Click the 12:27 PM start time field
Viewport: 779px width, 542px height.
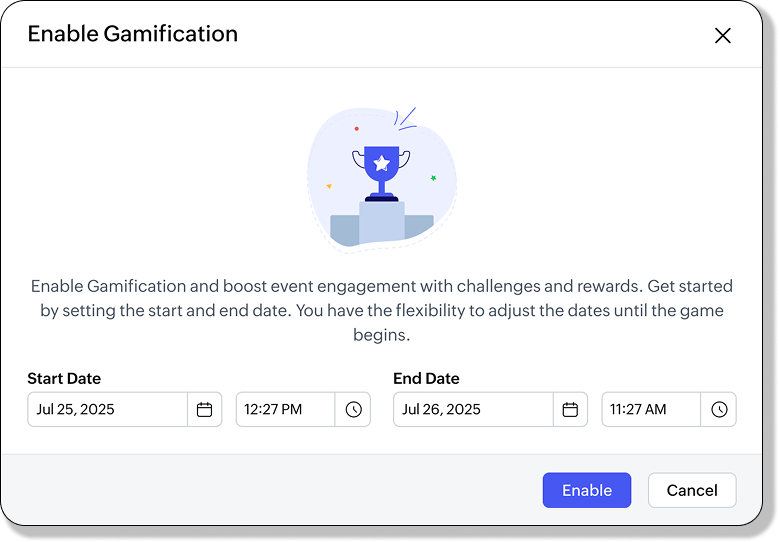coord(285,409)
